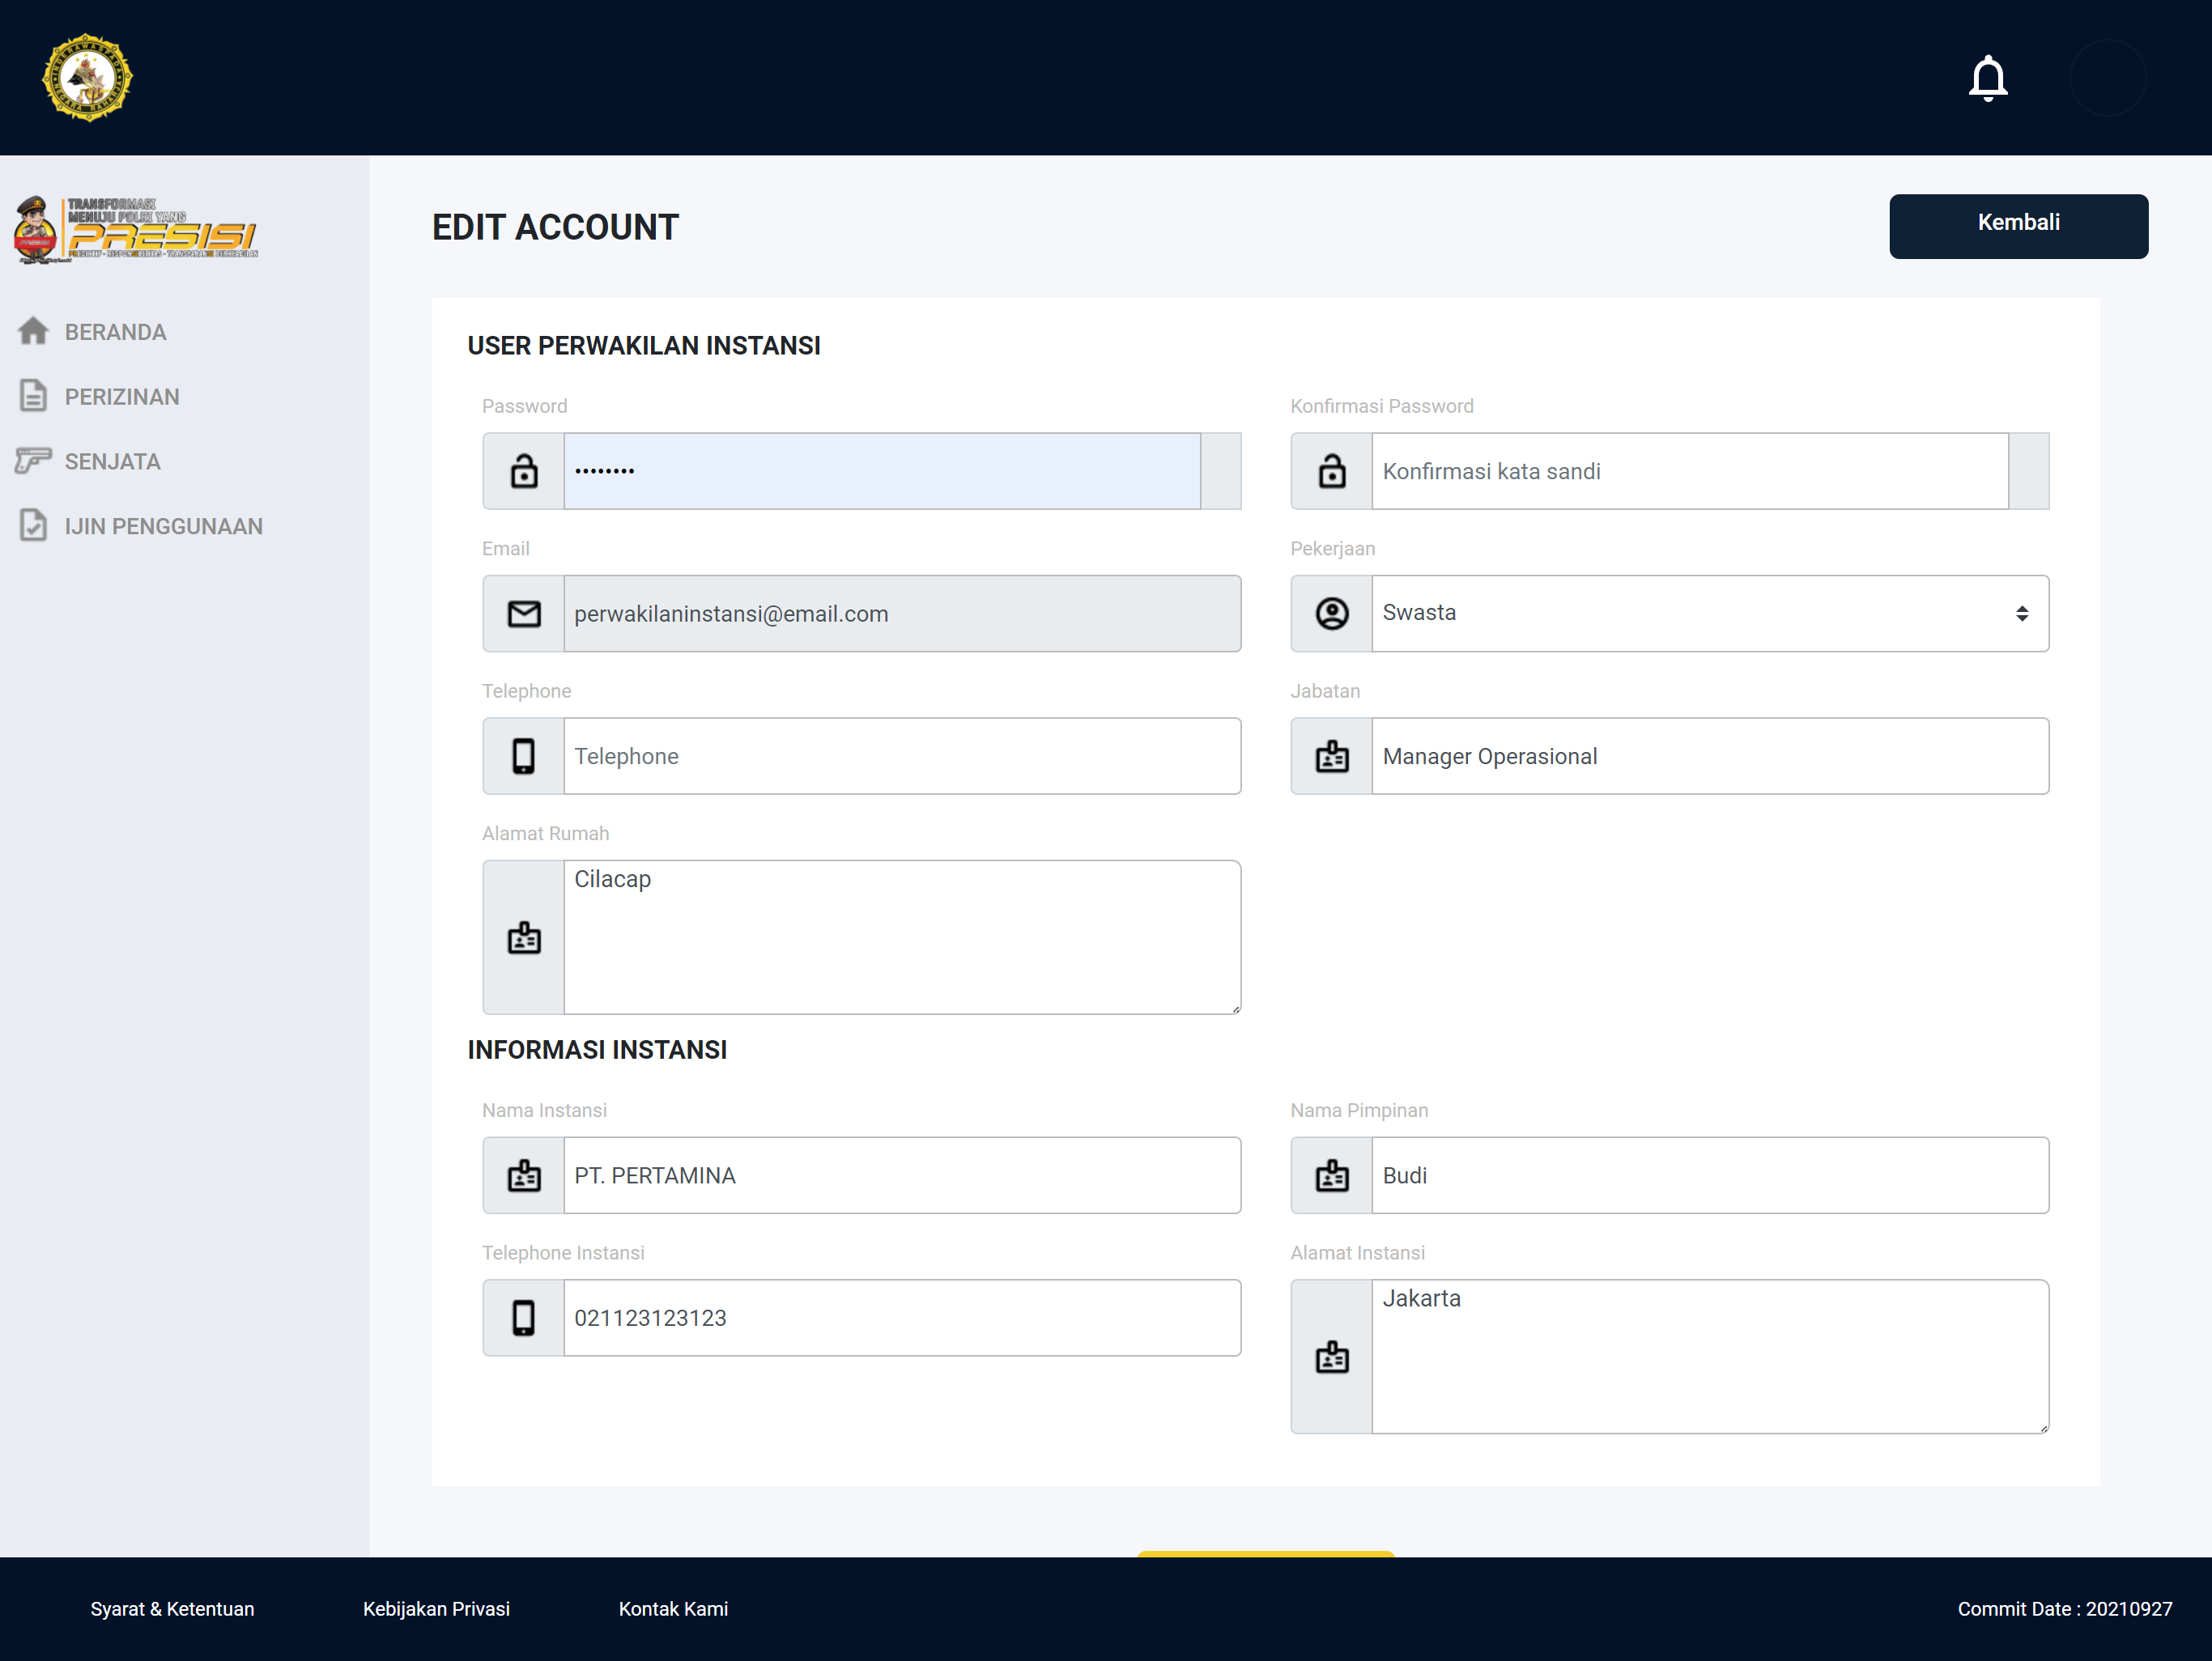
Task: Click the Senjata gun icon in sidebar
Action: tap(33, 461)
